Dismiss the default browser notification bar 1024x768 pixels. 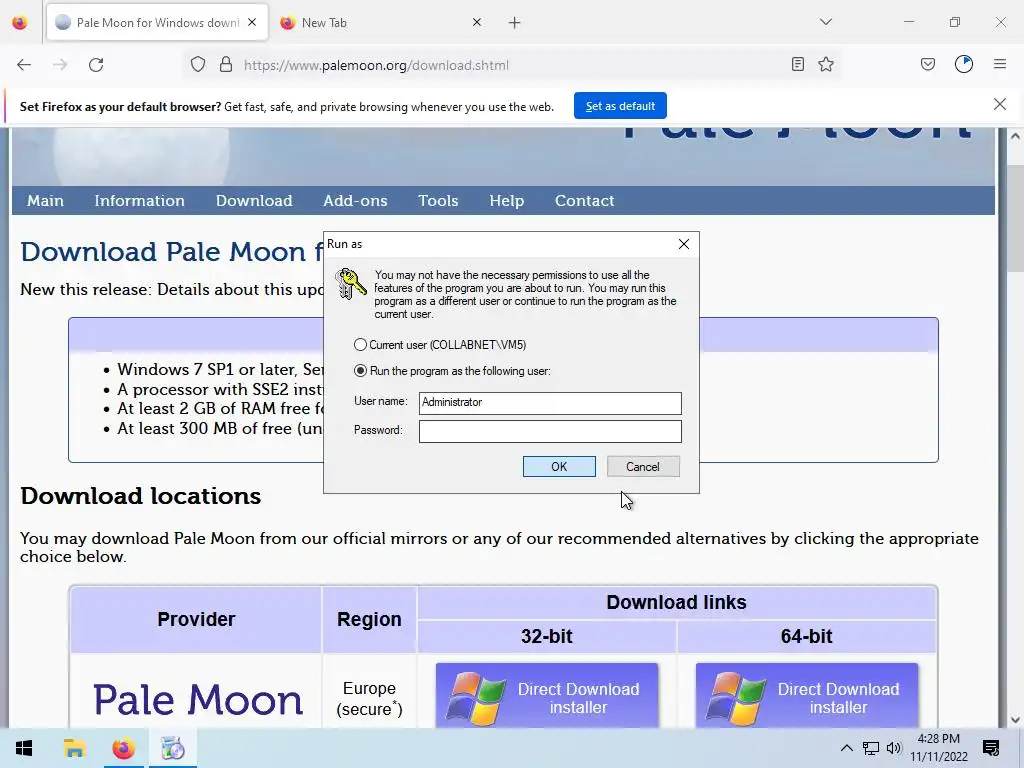1000,104
